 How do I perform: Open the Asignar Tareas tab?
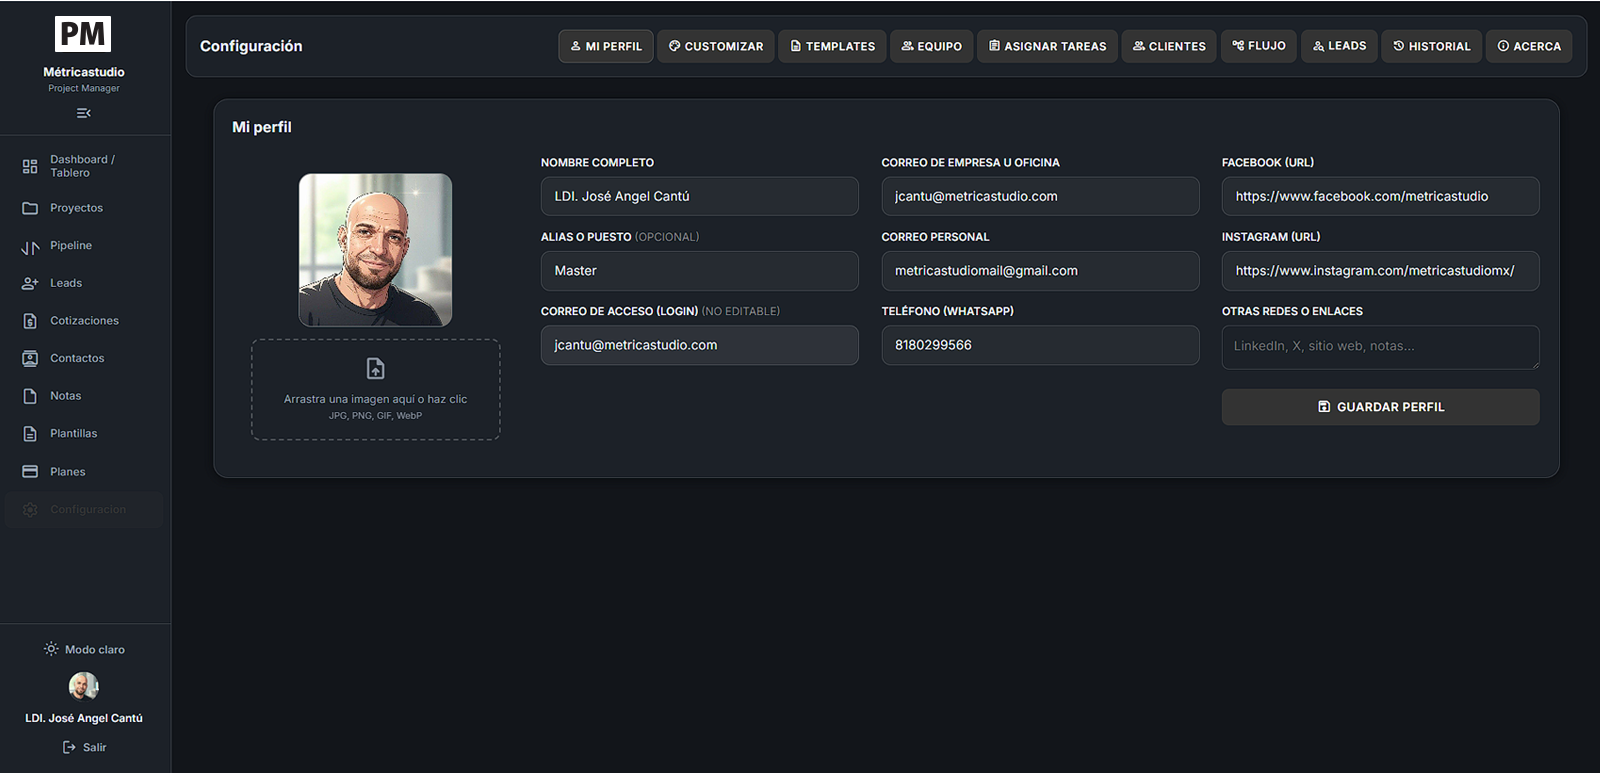pyautogui.click(x=1047, y=46)
